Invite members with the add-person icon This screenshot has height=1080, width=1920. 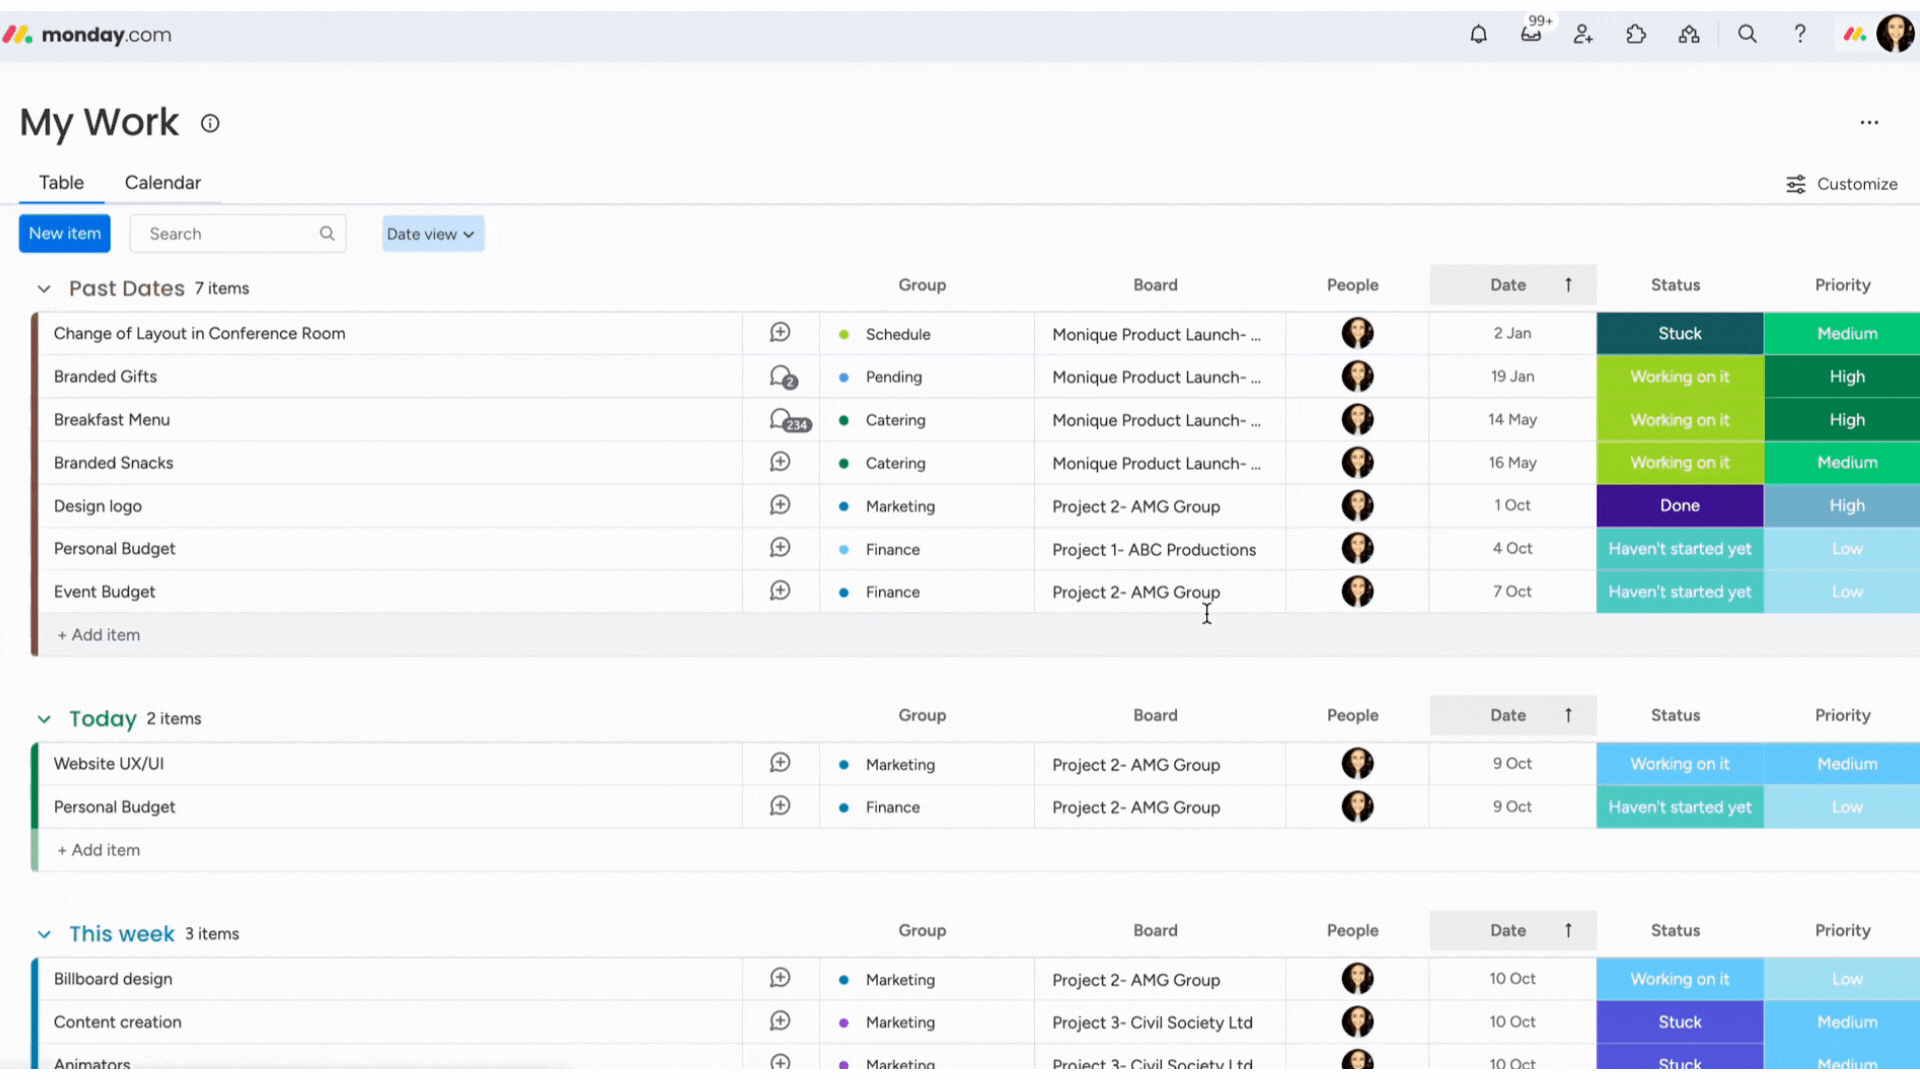point(1583,33)
